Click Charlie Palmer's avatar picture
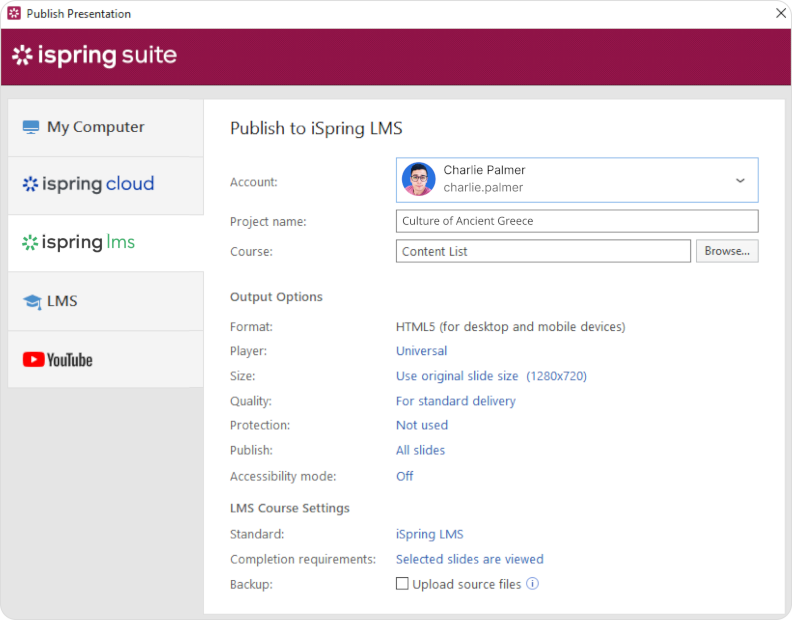792x620 pixels. pyautogui.click(x=418, y=179)
